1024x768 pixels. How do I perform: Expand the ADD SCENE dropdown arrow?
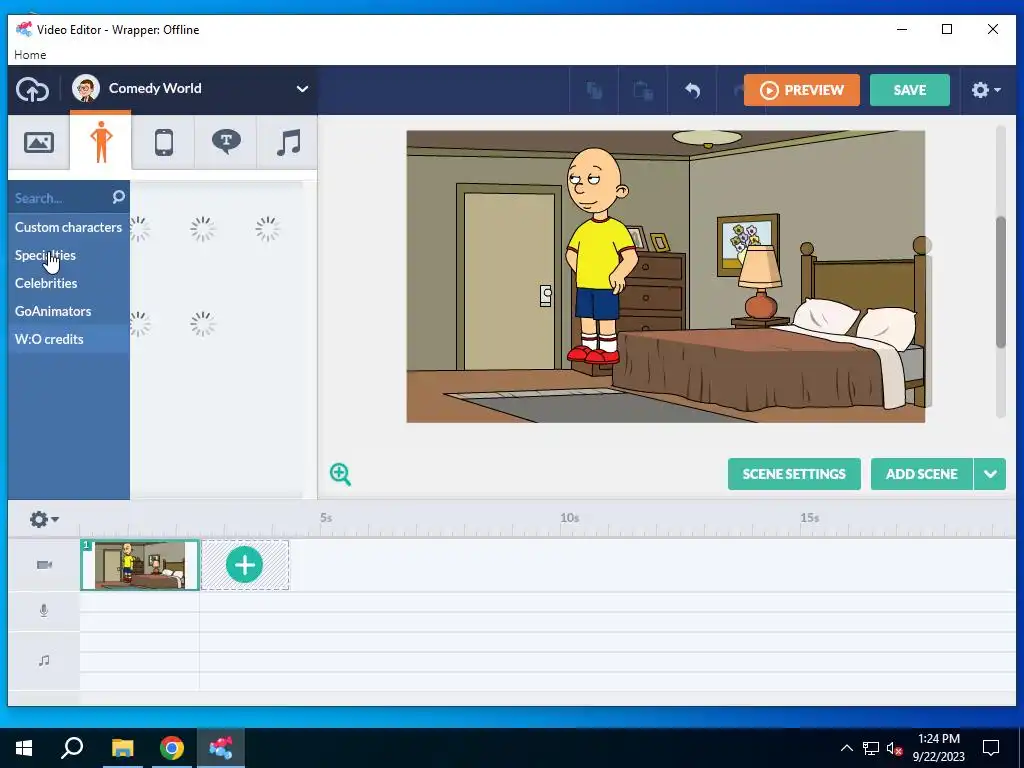coord(990,474)
